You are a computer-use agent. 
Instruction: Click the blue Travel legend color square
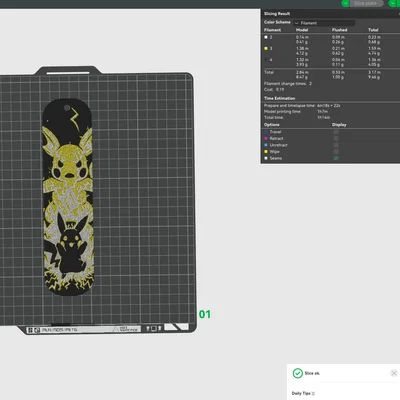pyautogui.click(x=266, y=132)
